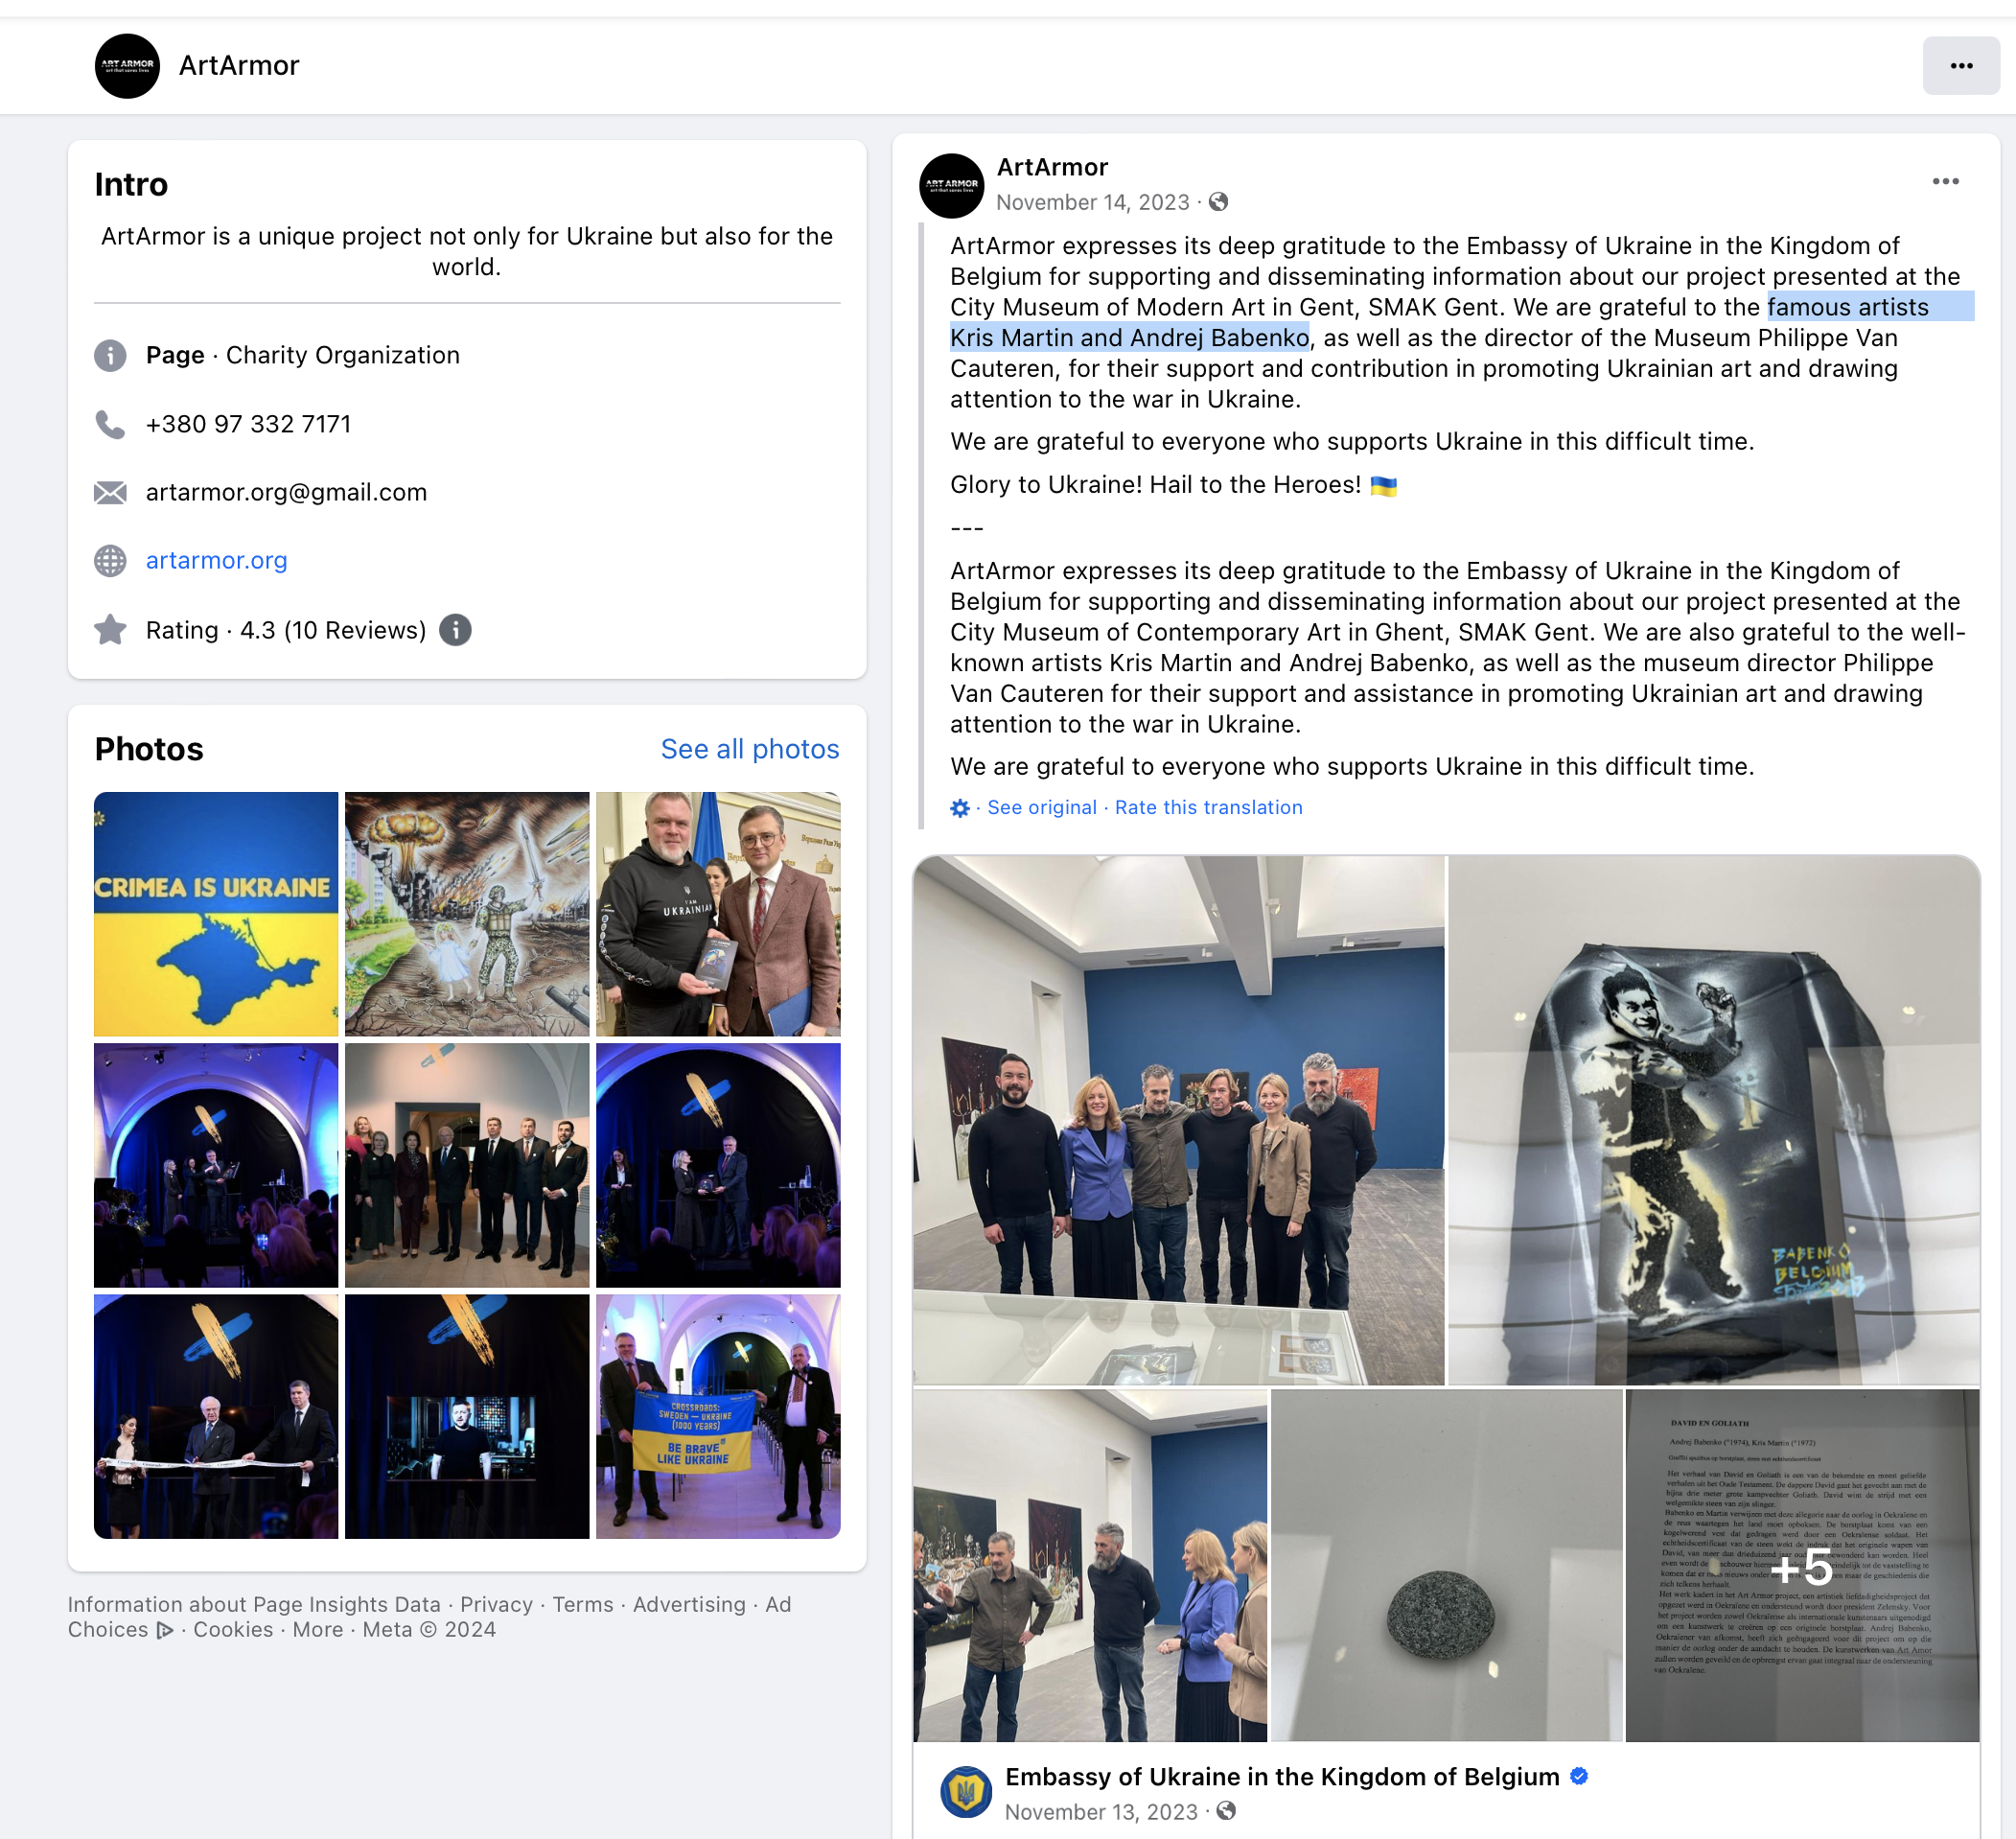This screenshot has width=2016, height=1839.
Task: Click the Embassy of Ukraine avatar icon
Action: 966,1792
